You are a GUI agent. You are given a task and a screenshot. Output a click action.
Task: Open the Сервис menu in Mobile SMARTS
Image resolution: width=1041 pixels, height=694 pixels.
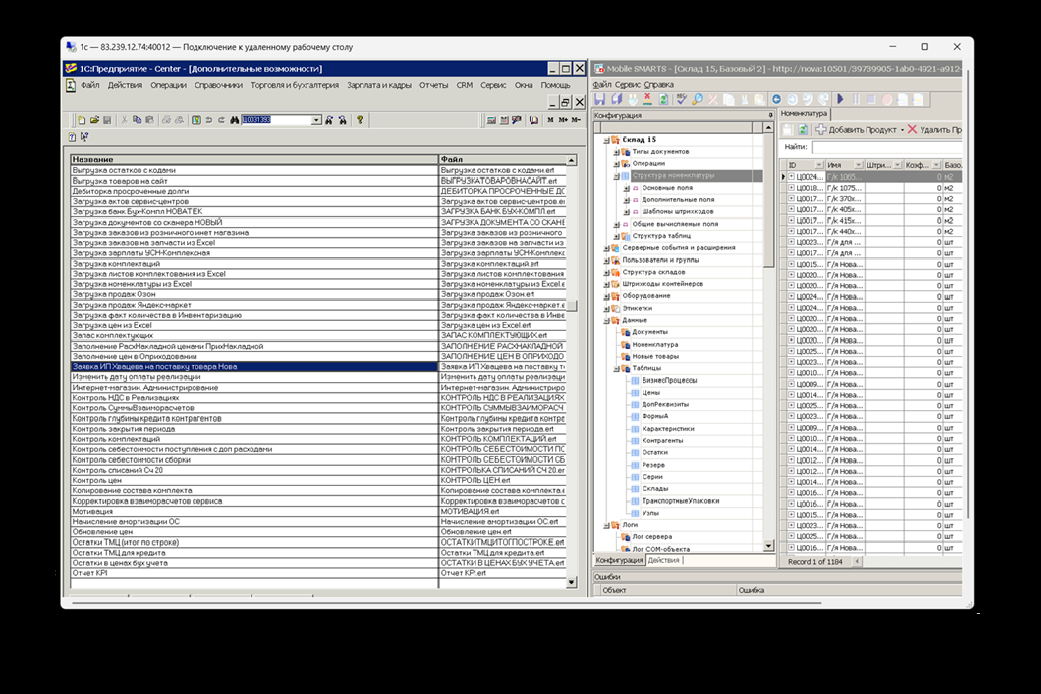pos(627,84)
